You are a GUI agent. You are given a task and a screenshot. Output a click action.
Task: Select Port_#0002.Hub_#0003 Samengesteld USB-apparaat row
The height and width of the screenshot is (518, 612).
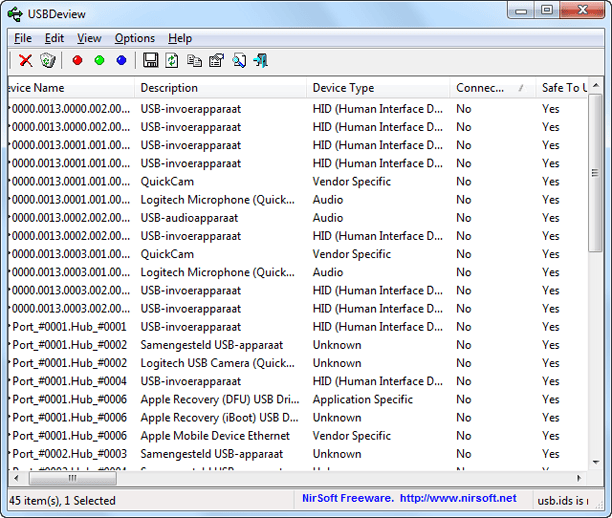click(297, 454)
